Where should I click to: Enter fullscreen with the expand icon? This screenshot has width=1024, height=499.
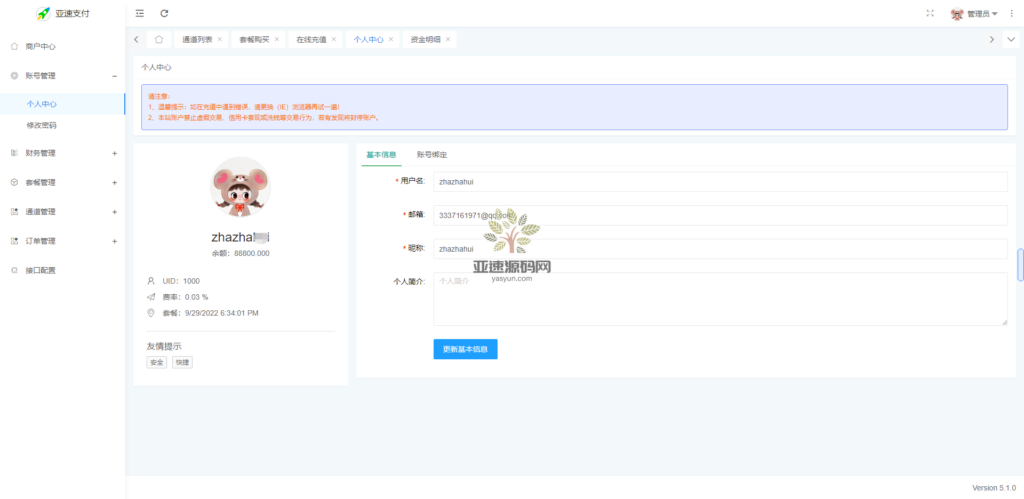[930, 13]
